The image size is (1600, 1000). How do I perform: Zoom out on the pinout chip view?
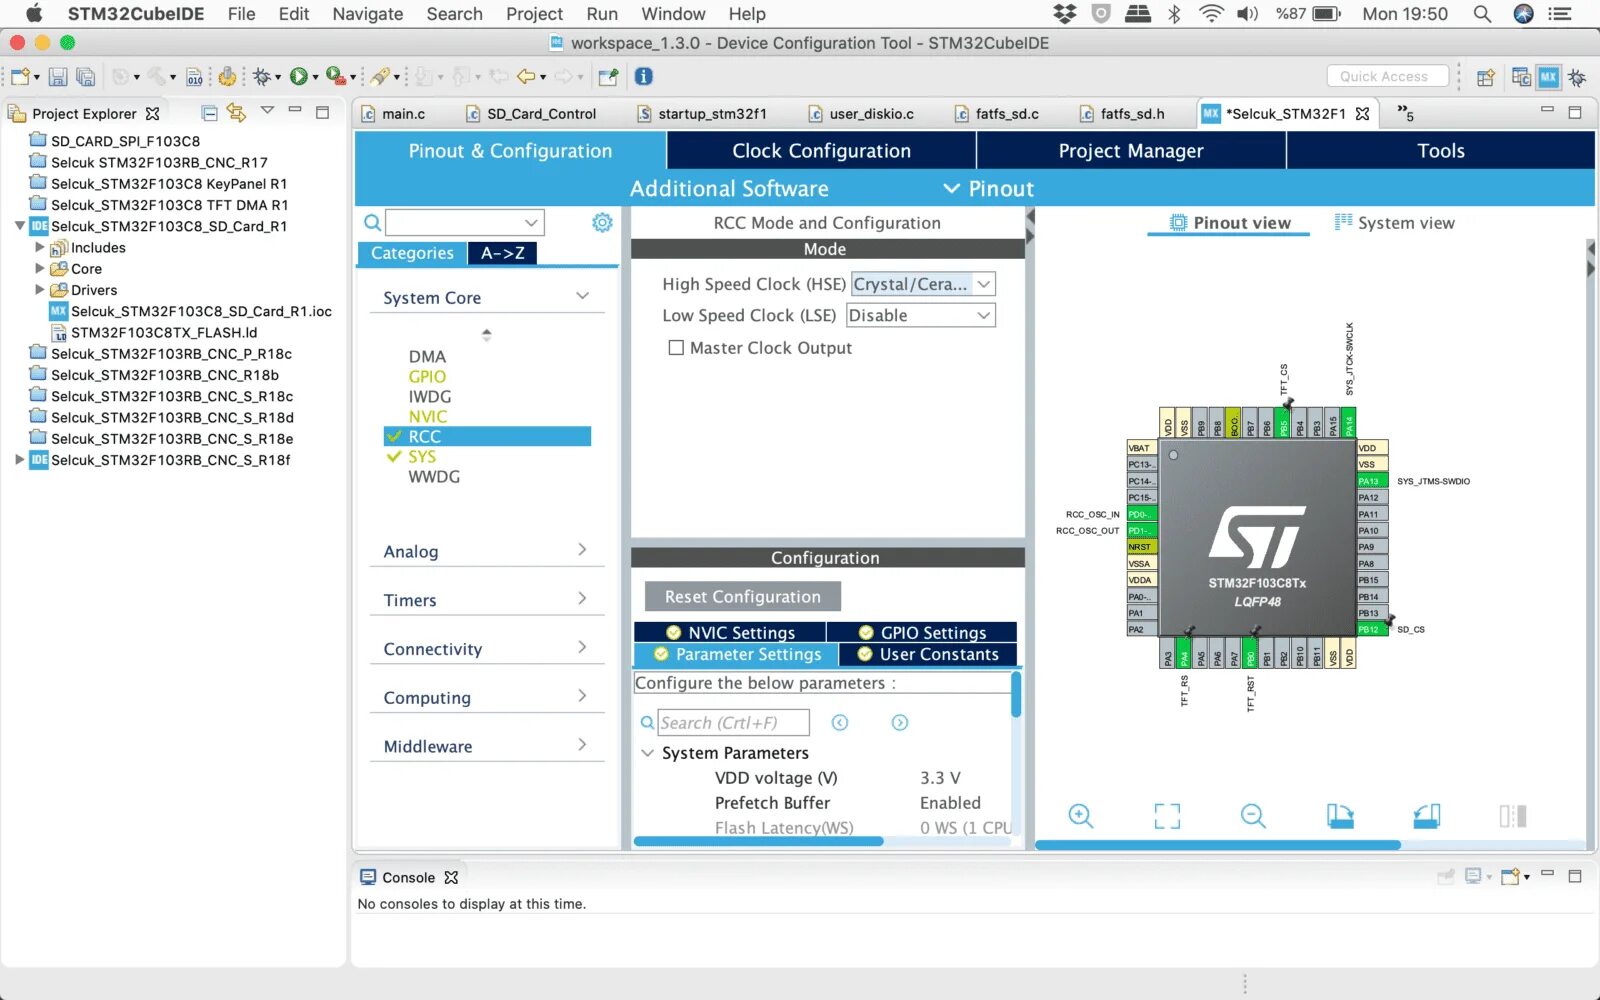1253,816
